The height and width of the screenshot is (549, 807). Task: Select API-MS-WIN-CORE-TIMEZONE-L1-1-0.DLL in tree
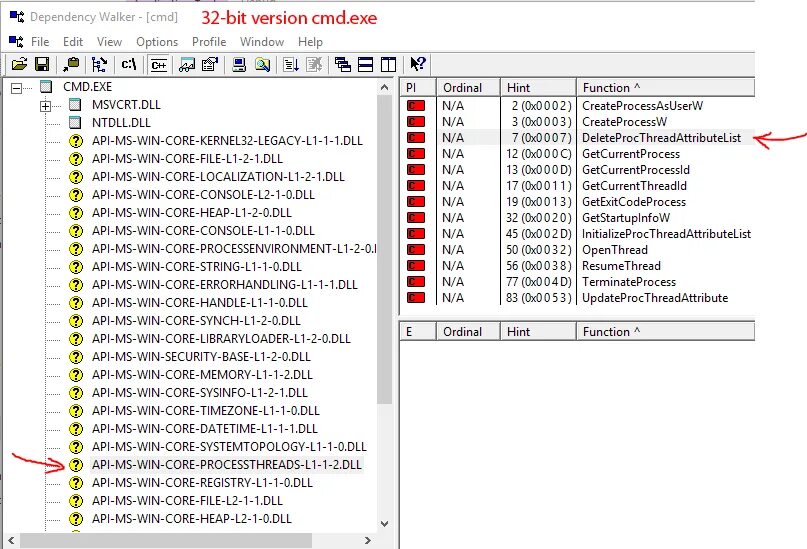(x=206, y=411)
